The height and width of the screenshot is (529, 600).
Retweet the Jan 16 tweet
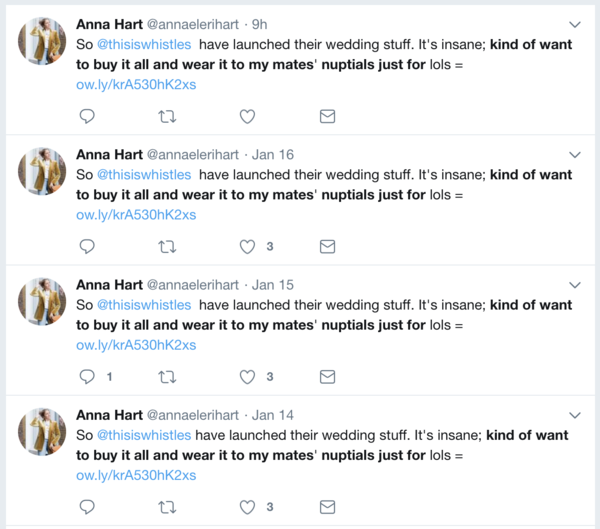167,246
